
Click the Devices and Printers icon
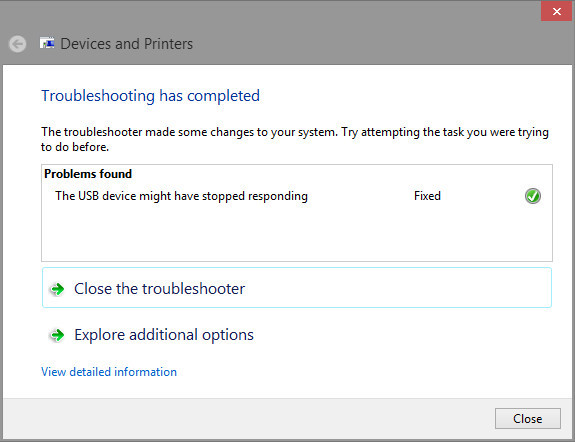pos(47,43)
